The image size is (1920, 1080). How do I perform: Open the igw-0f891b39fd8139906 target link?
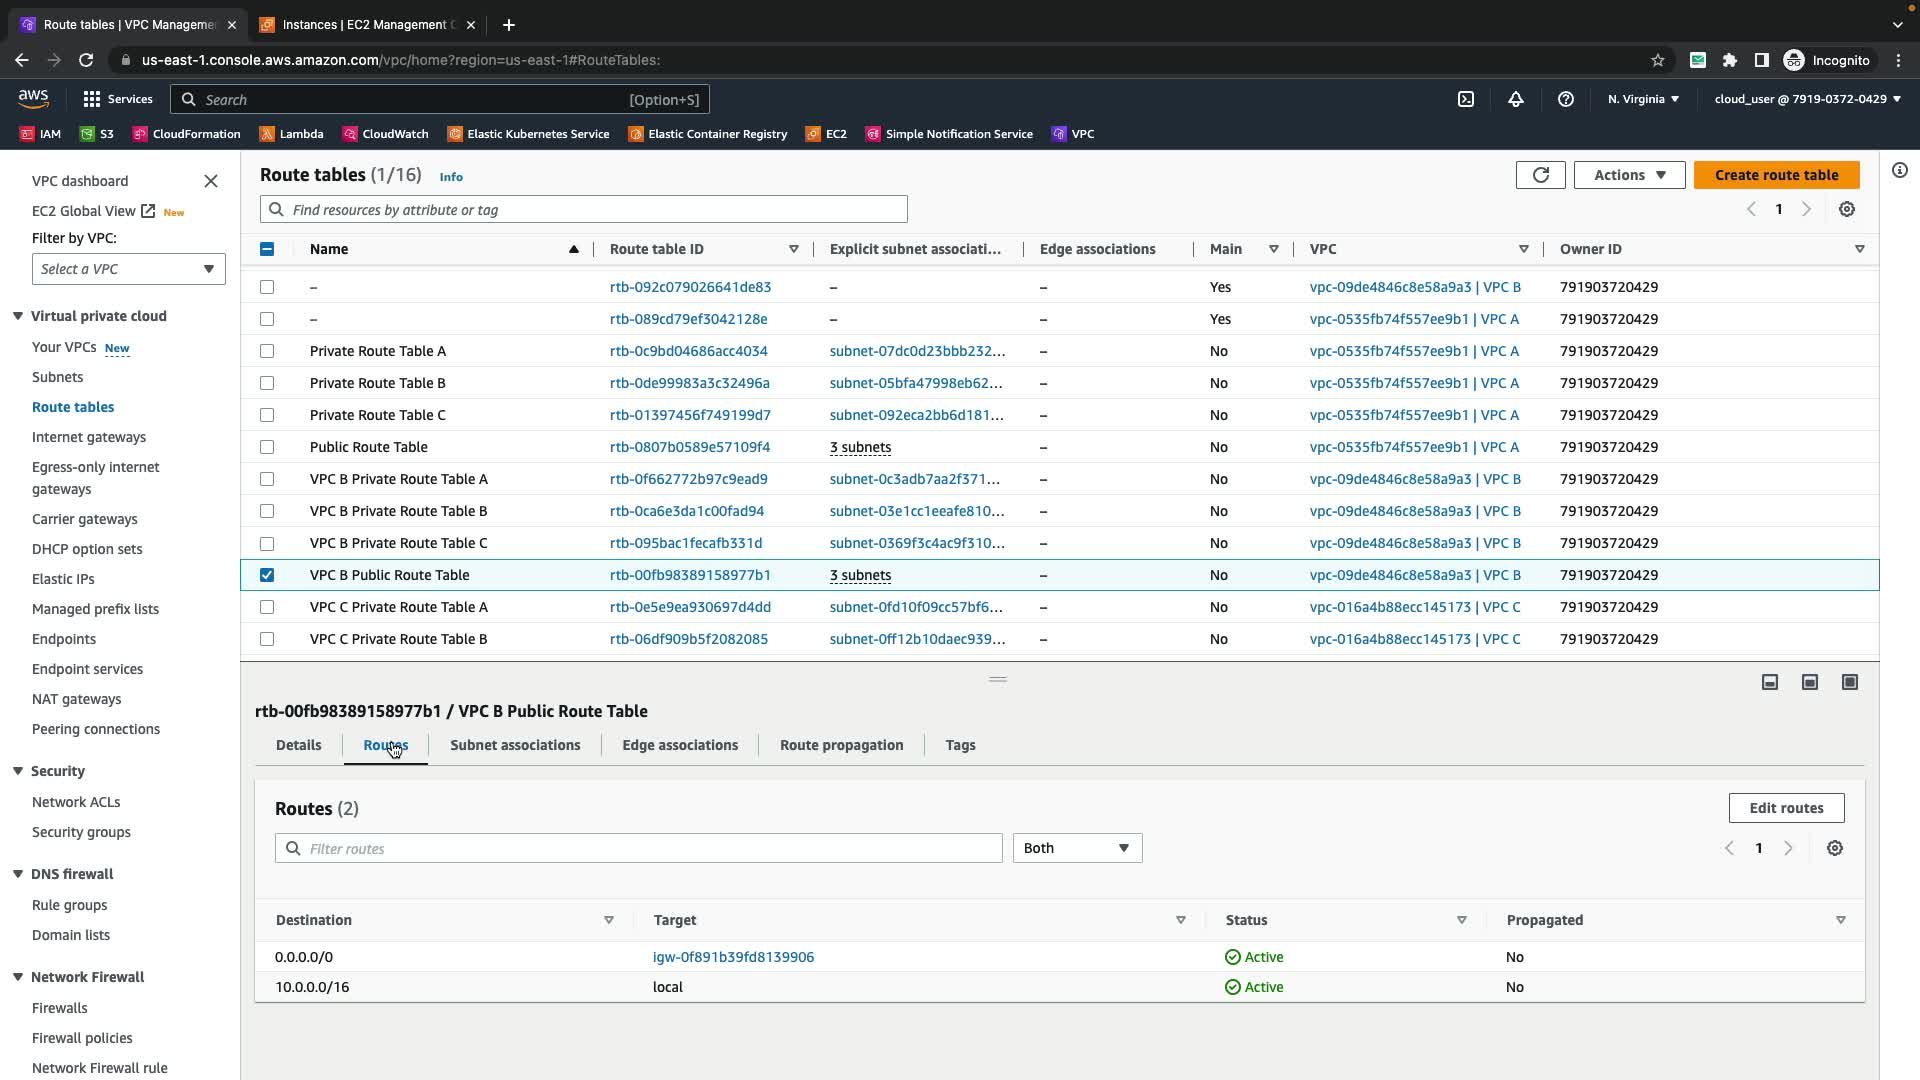(x=733, y=957)
